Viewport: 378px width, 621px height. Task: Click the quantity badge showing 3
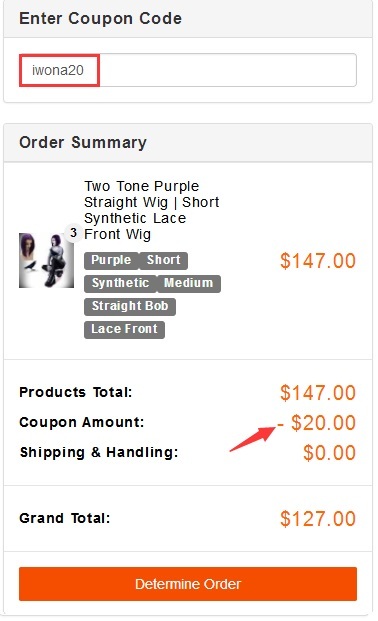click(x=73, y=232)
